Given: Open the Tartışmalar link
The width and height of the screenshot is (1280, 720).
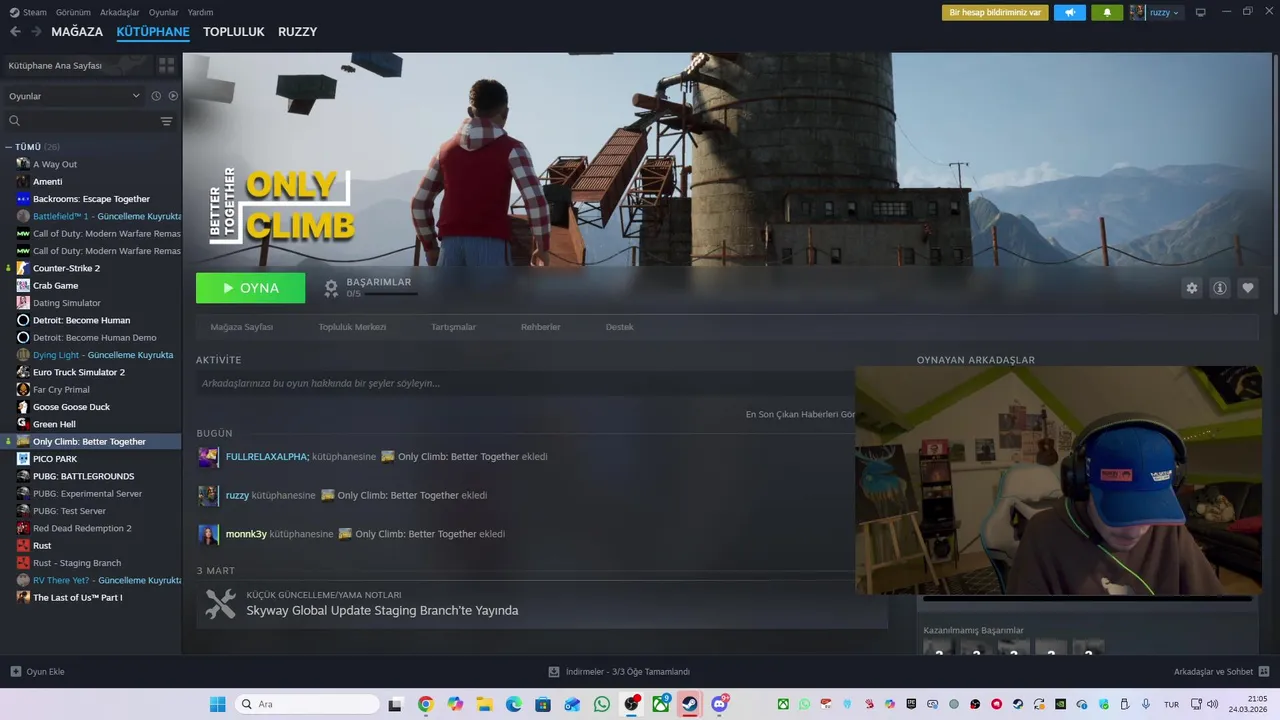Looking at the screenshot, I should point(453,327).
